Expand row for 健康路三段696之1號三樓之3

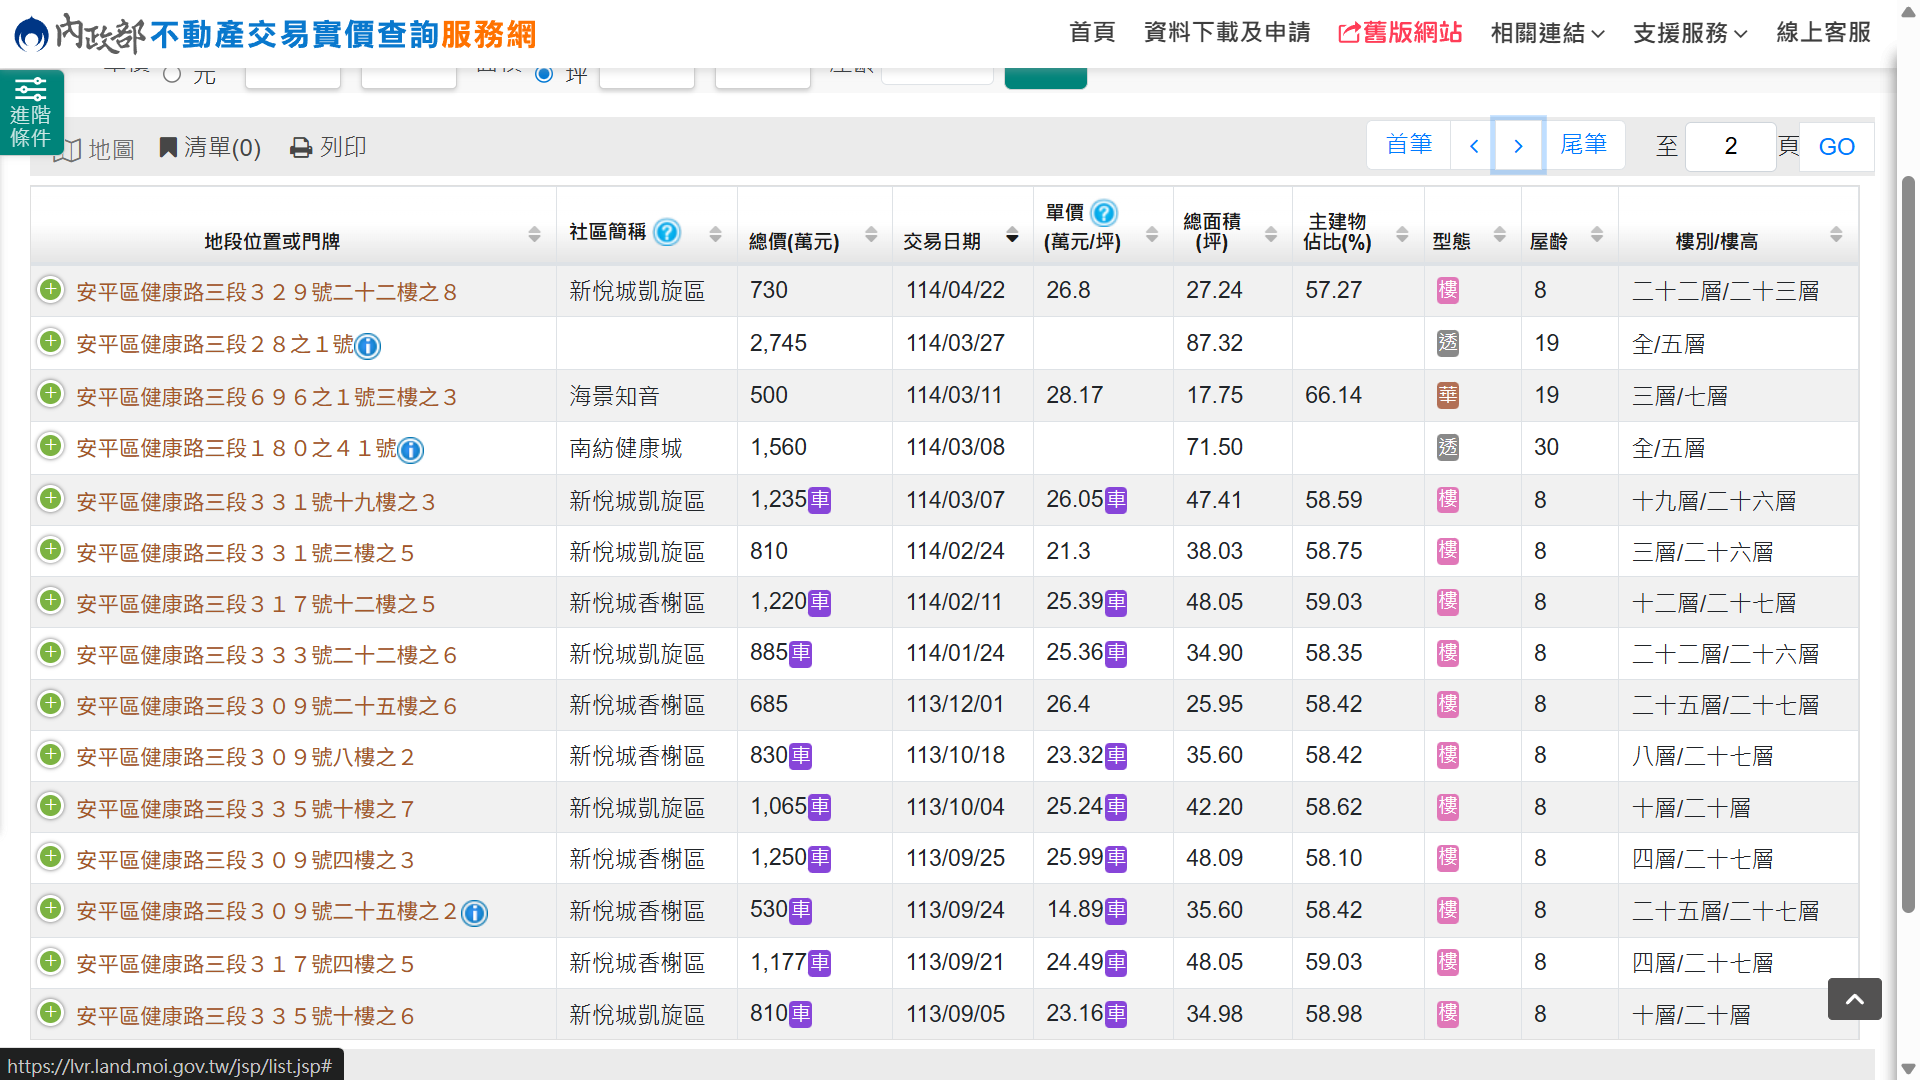click(50, 394)
